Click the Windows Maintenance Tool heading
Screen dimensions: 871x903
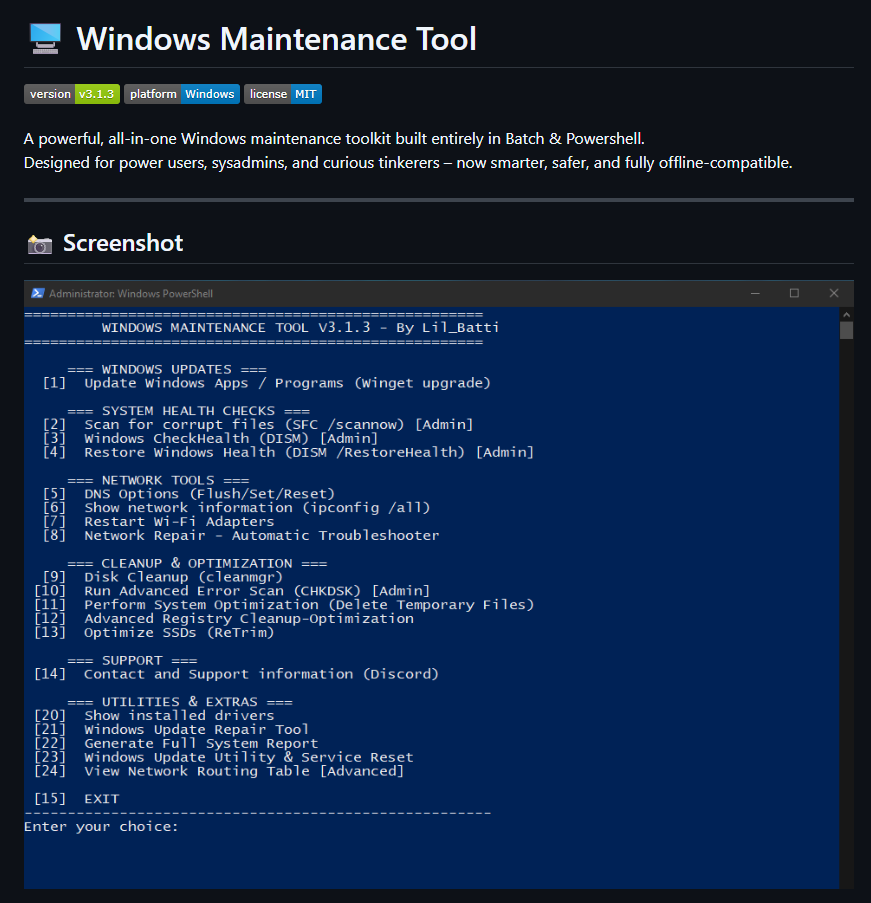277,39
